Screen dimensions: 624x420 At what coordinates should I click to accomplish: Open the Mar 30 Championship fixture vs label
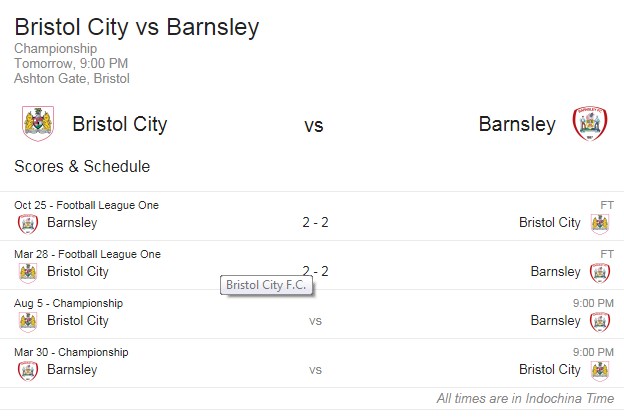pyautogui.click(x=315, y=370)
